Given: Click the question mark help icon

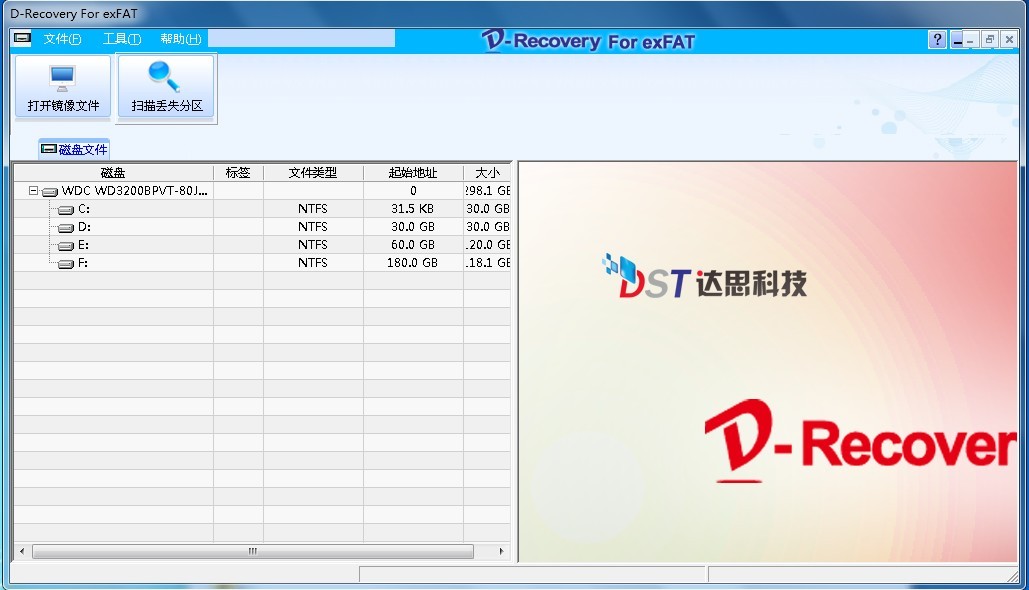Looking at the screenshot, I should (937, 40).
